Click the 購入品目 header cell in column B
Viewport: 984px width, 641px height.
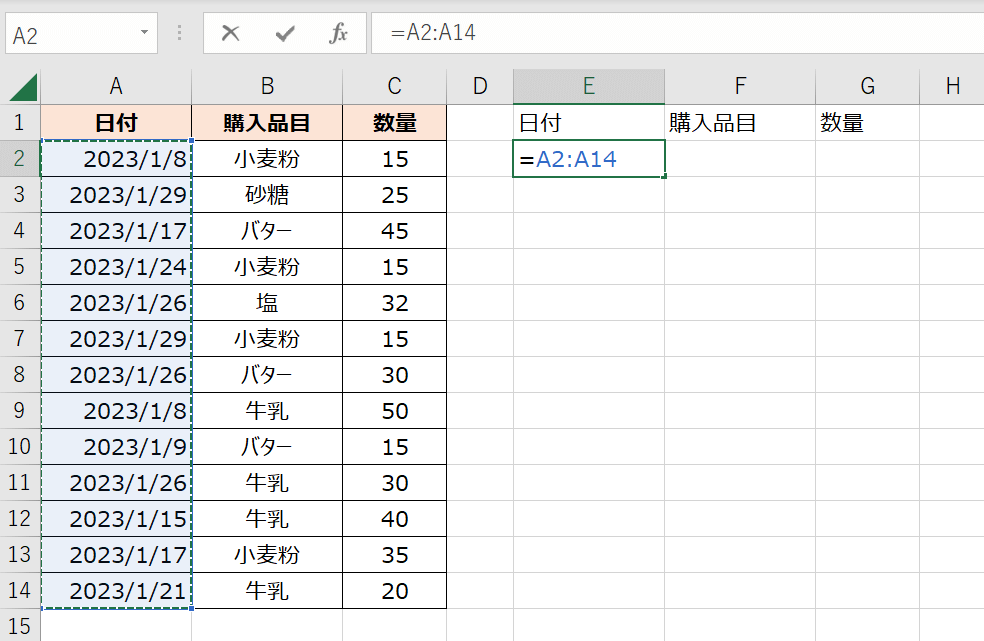pos(266,123)
